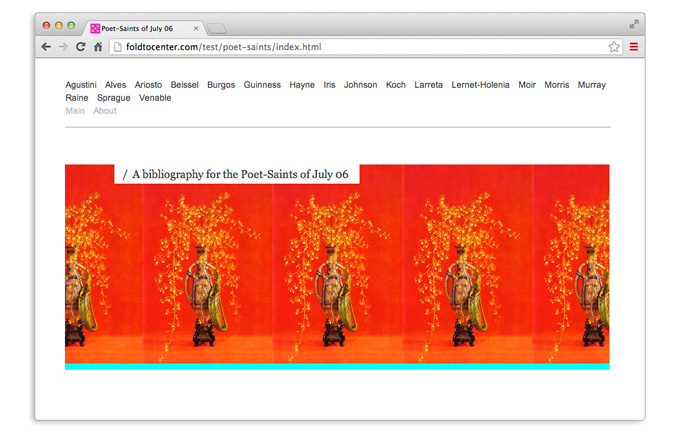Open the Venable link
Image resolution: width=680 pixels, height=444 pixels.
point(155,98)
